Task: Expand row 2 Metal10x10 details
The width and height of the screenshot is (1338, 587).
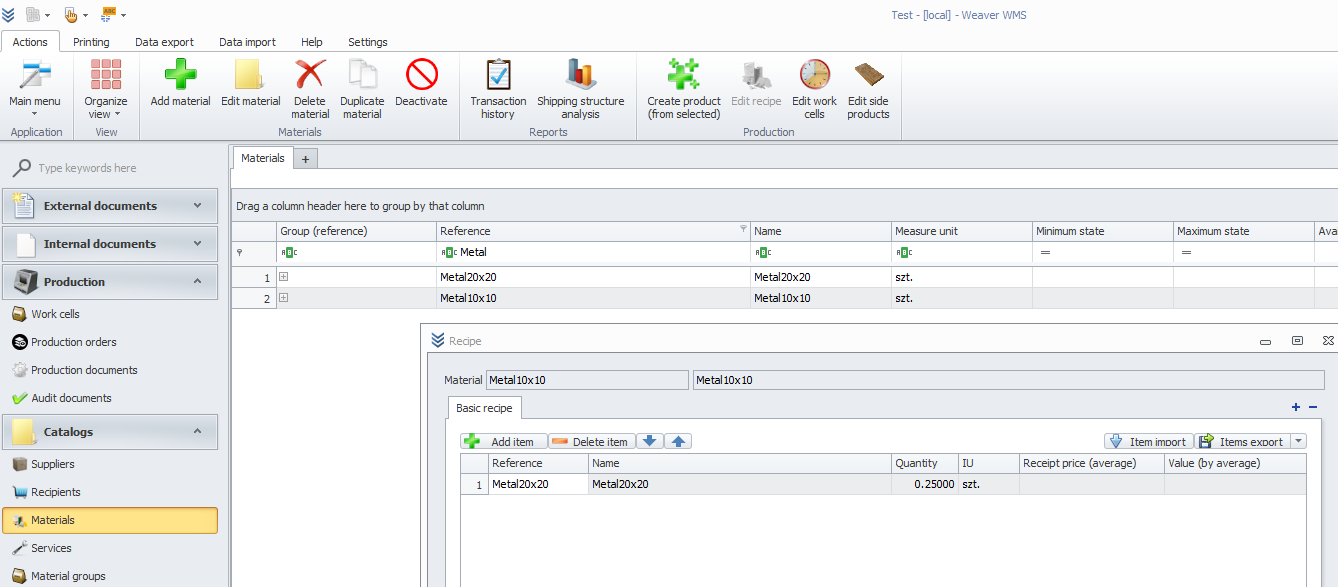Action: [x=284, y=298]
